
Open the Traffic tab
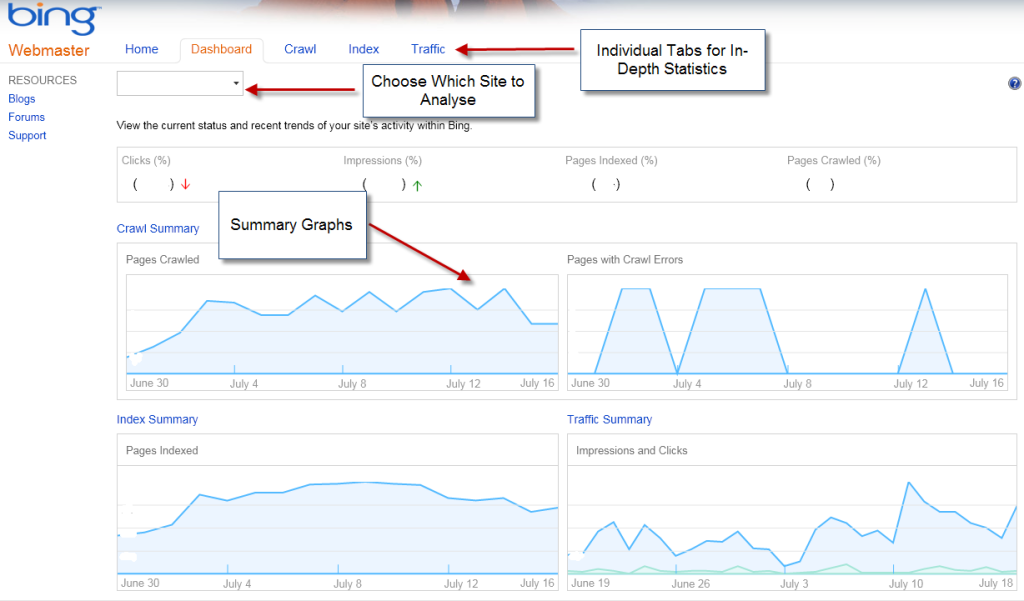(428, 49)
